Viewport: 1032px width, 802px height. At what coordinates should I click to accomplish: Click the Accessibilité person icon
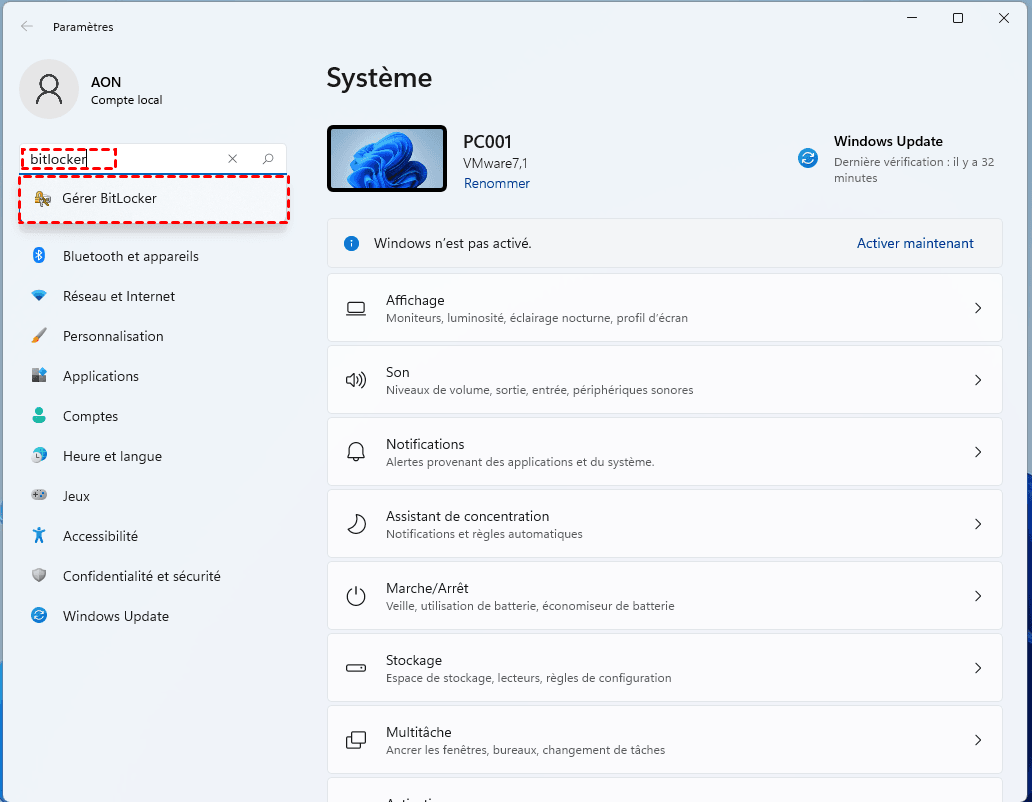click(39, 536)
